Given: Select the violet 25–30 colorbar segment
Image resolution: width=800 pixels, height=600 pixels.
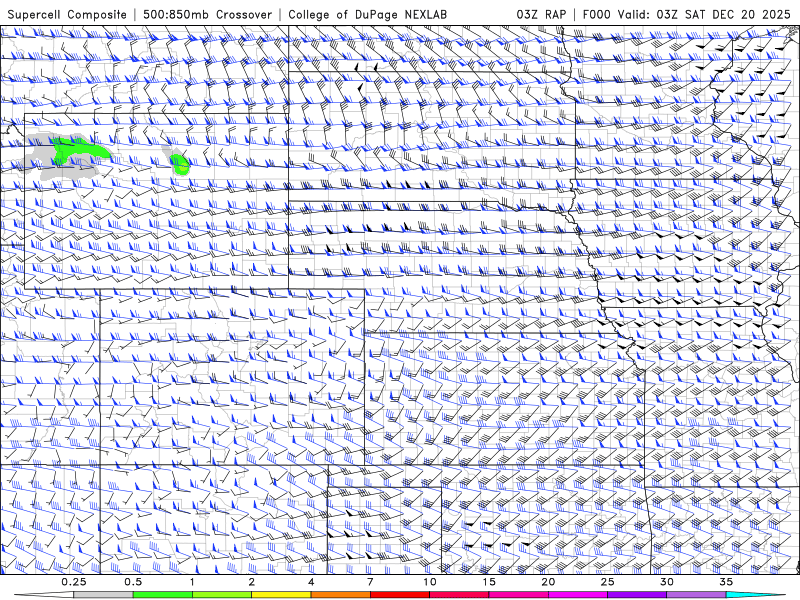Looking at the screenshot, I should 637,595.
